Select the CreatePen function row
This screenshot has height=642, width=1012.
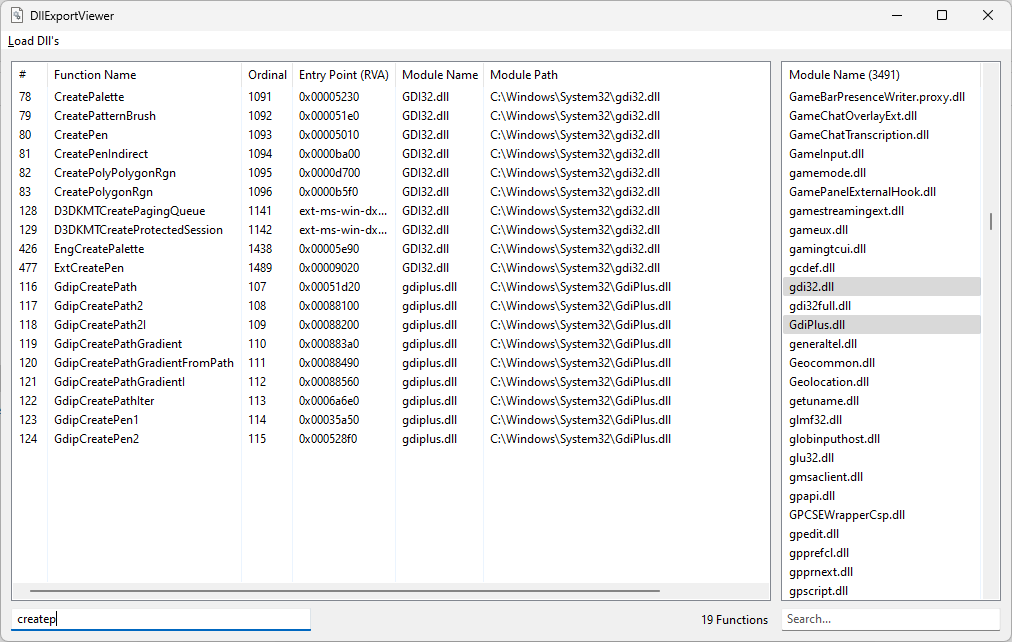click(x=390, y=135)
